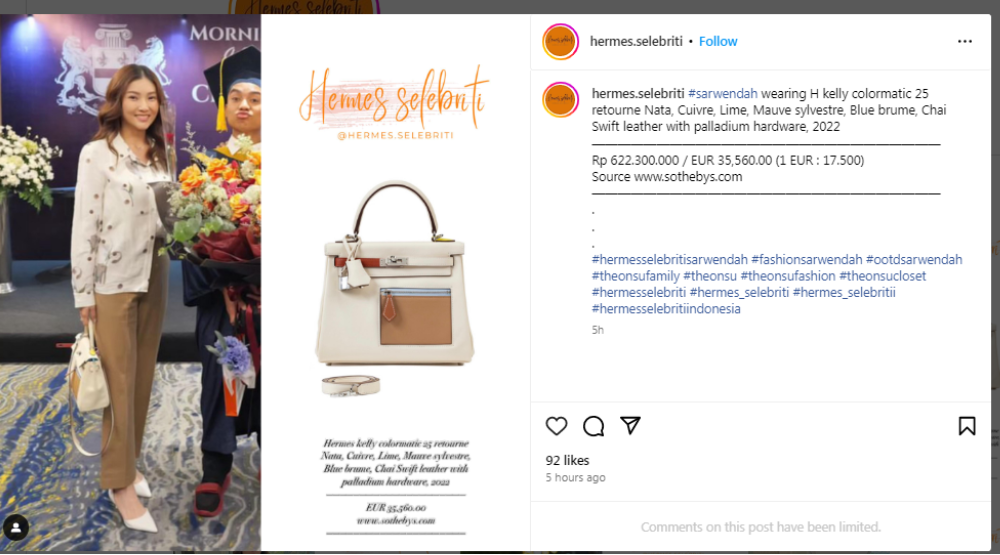Open the three-dot more options menu

tap(965, 41)
